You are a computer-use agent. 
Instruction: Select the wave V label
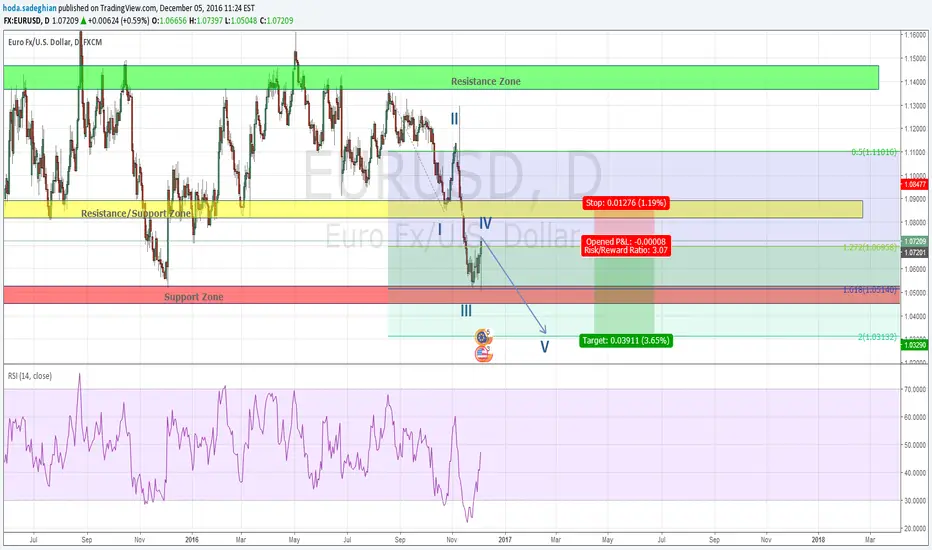(544, 346)
